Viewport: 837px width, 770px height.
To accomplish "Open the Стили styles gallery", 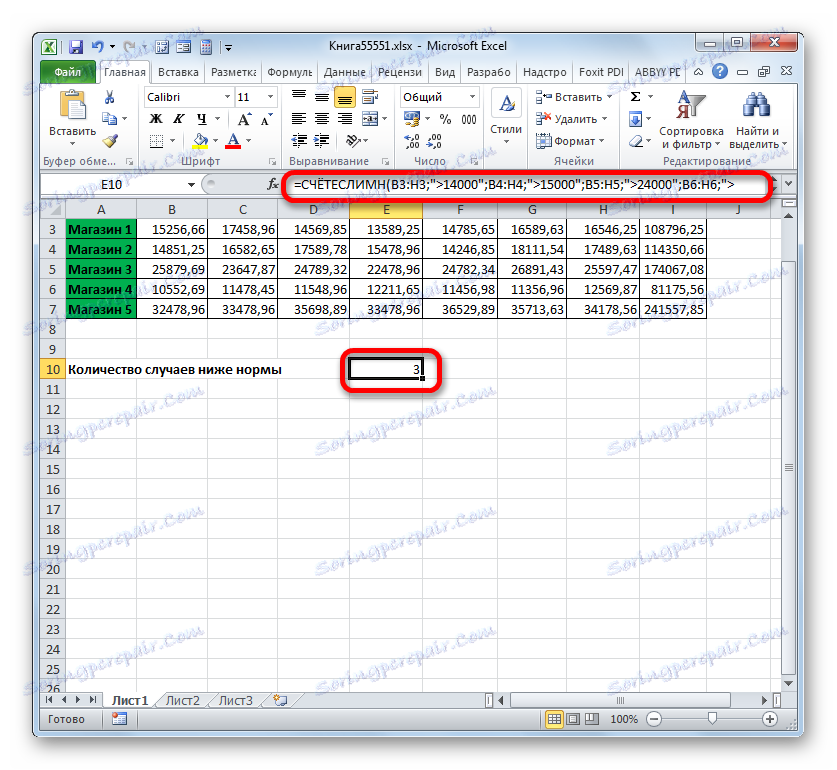I will 506,118.
